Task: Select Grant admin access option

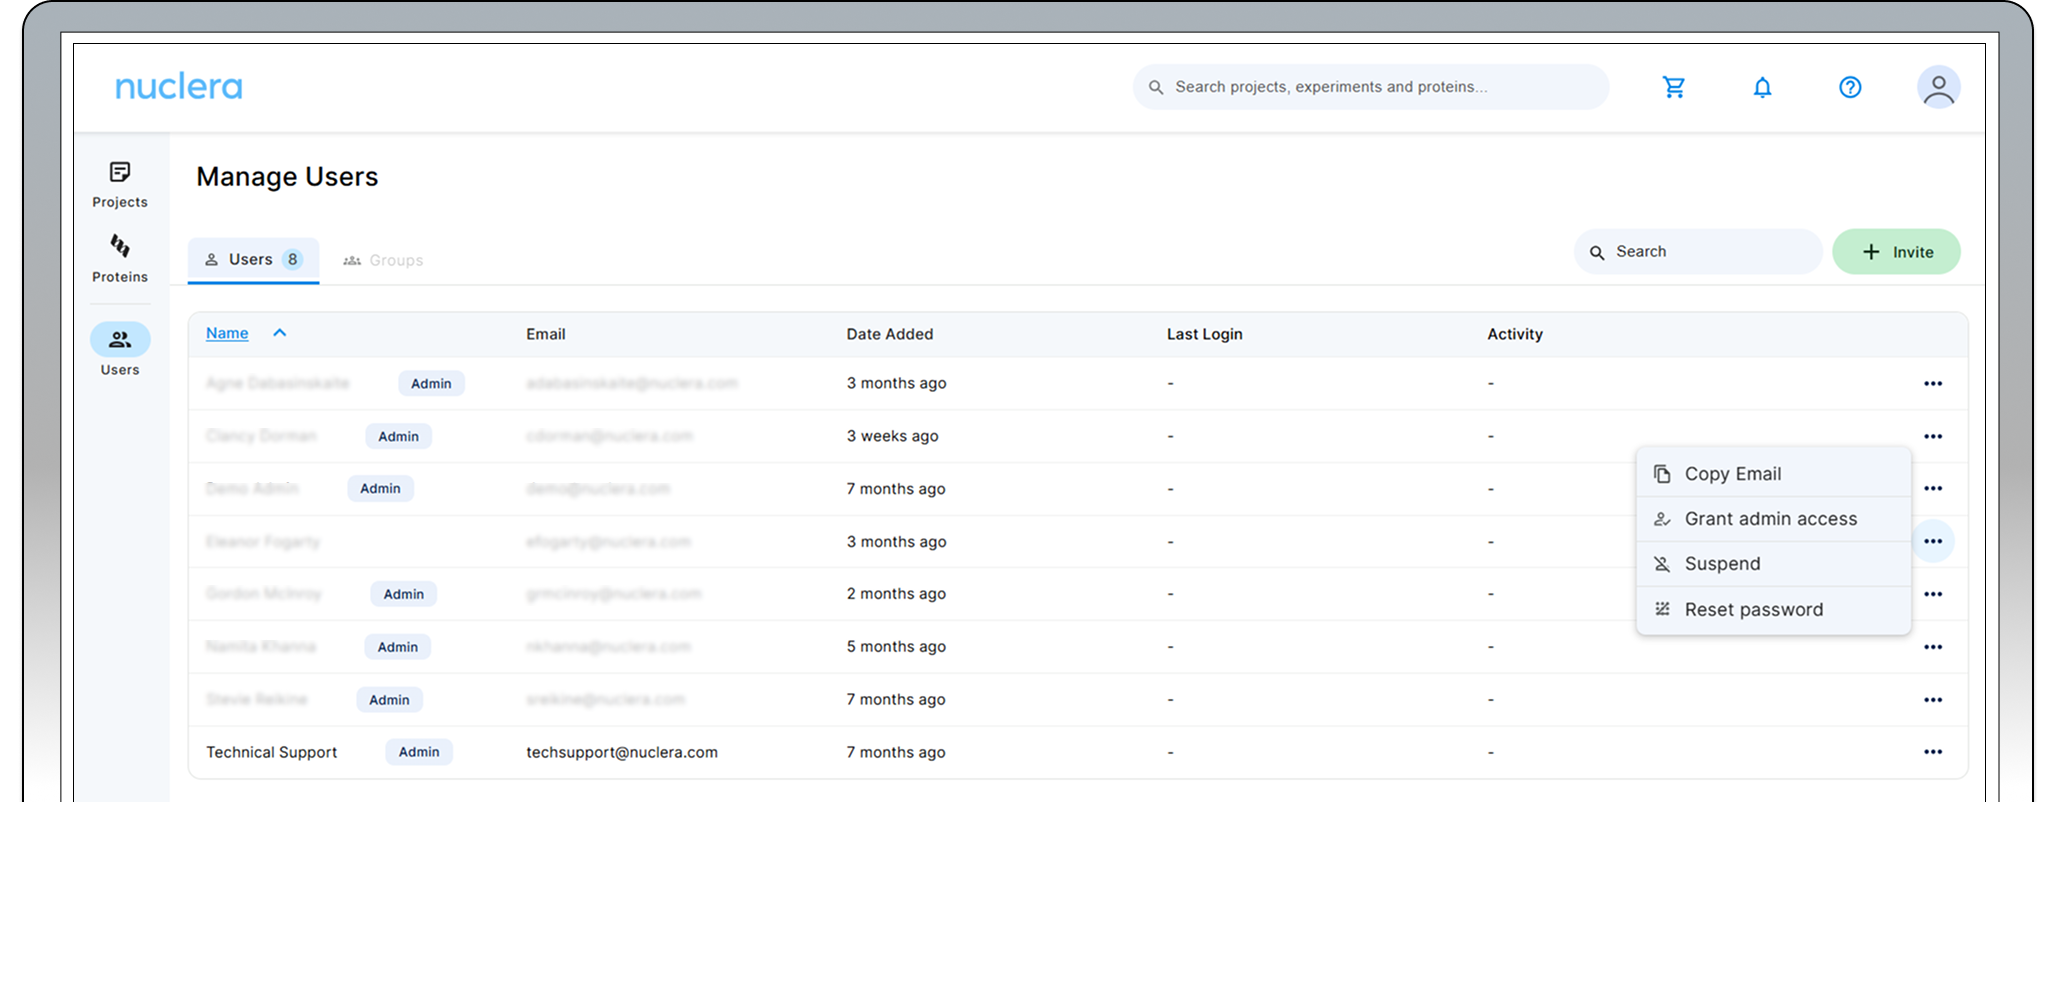Action: pos(1772,519)
